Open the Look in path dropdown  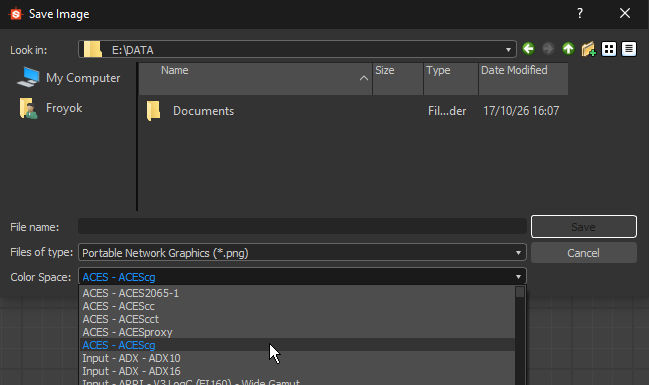(508, 50)
